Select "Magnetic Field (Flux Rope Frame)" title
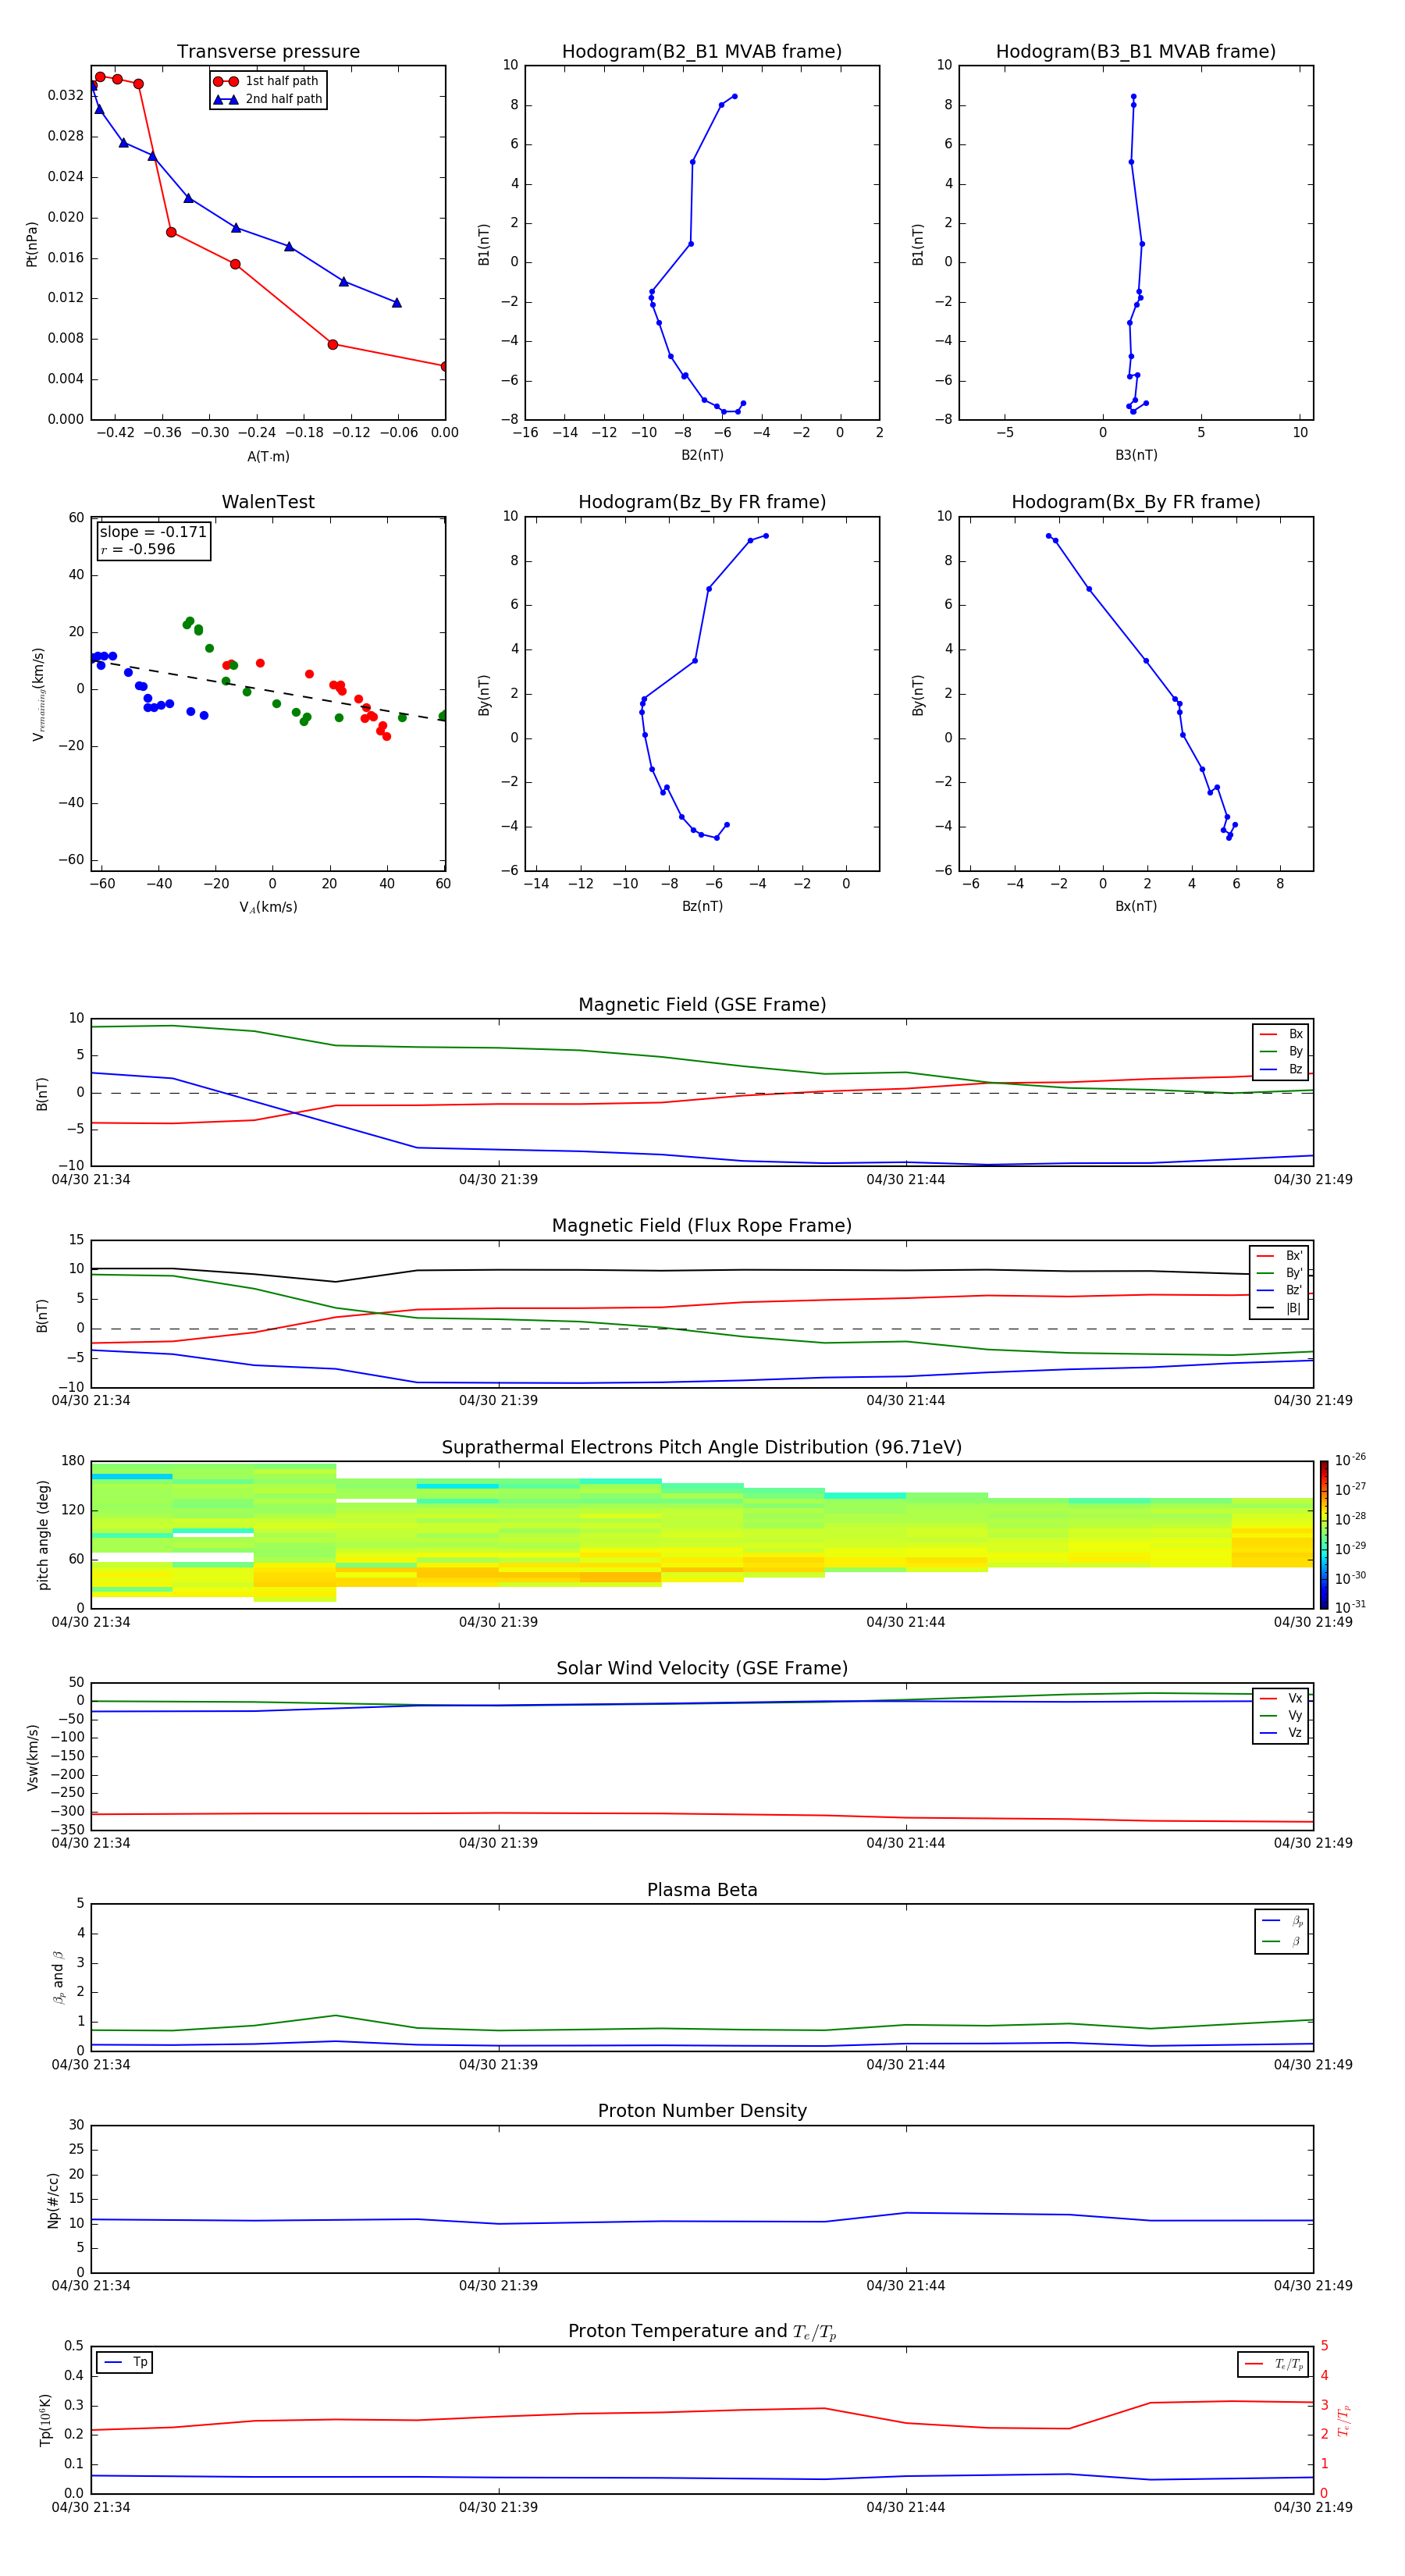The height and width of the screenshot is (2576, 1405). [x=702, y=1225]
